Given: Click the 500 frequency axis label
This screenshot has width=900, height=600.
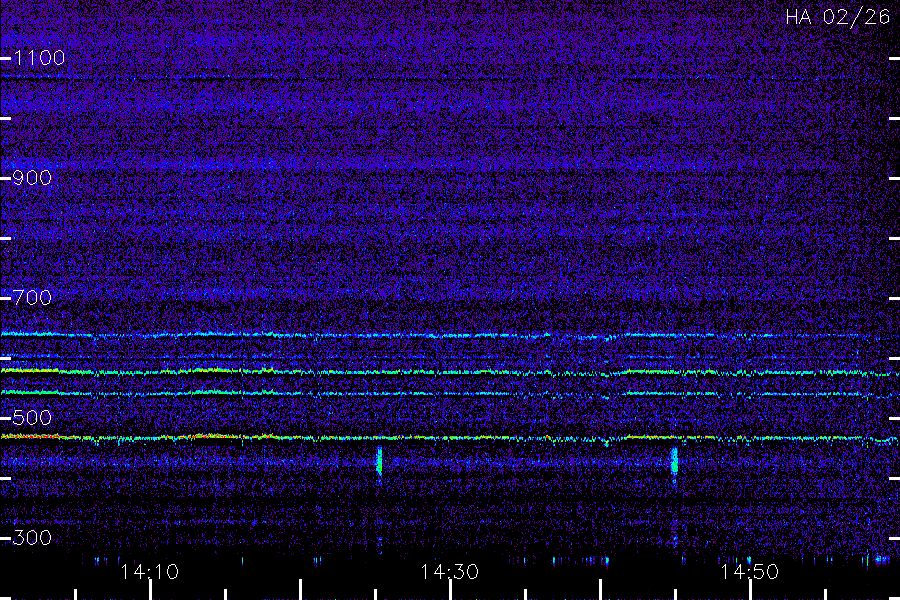Looking at the screenshot, I should click(32, 418).
